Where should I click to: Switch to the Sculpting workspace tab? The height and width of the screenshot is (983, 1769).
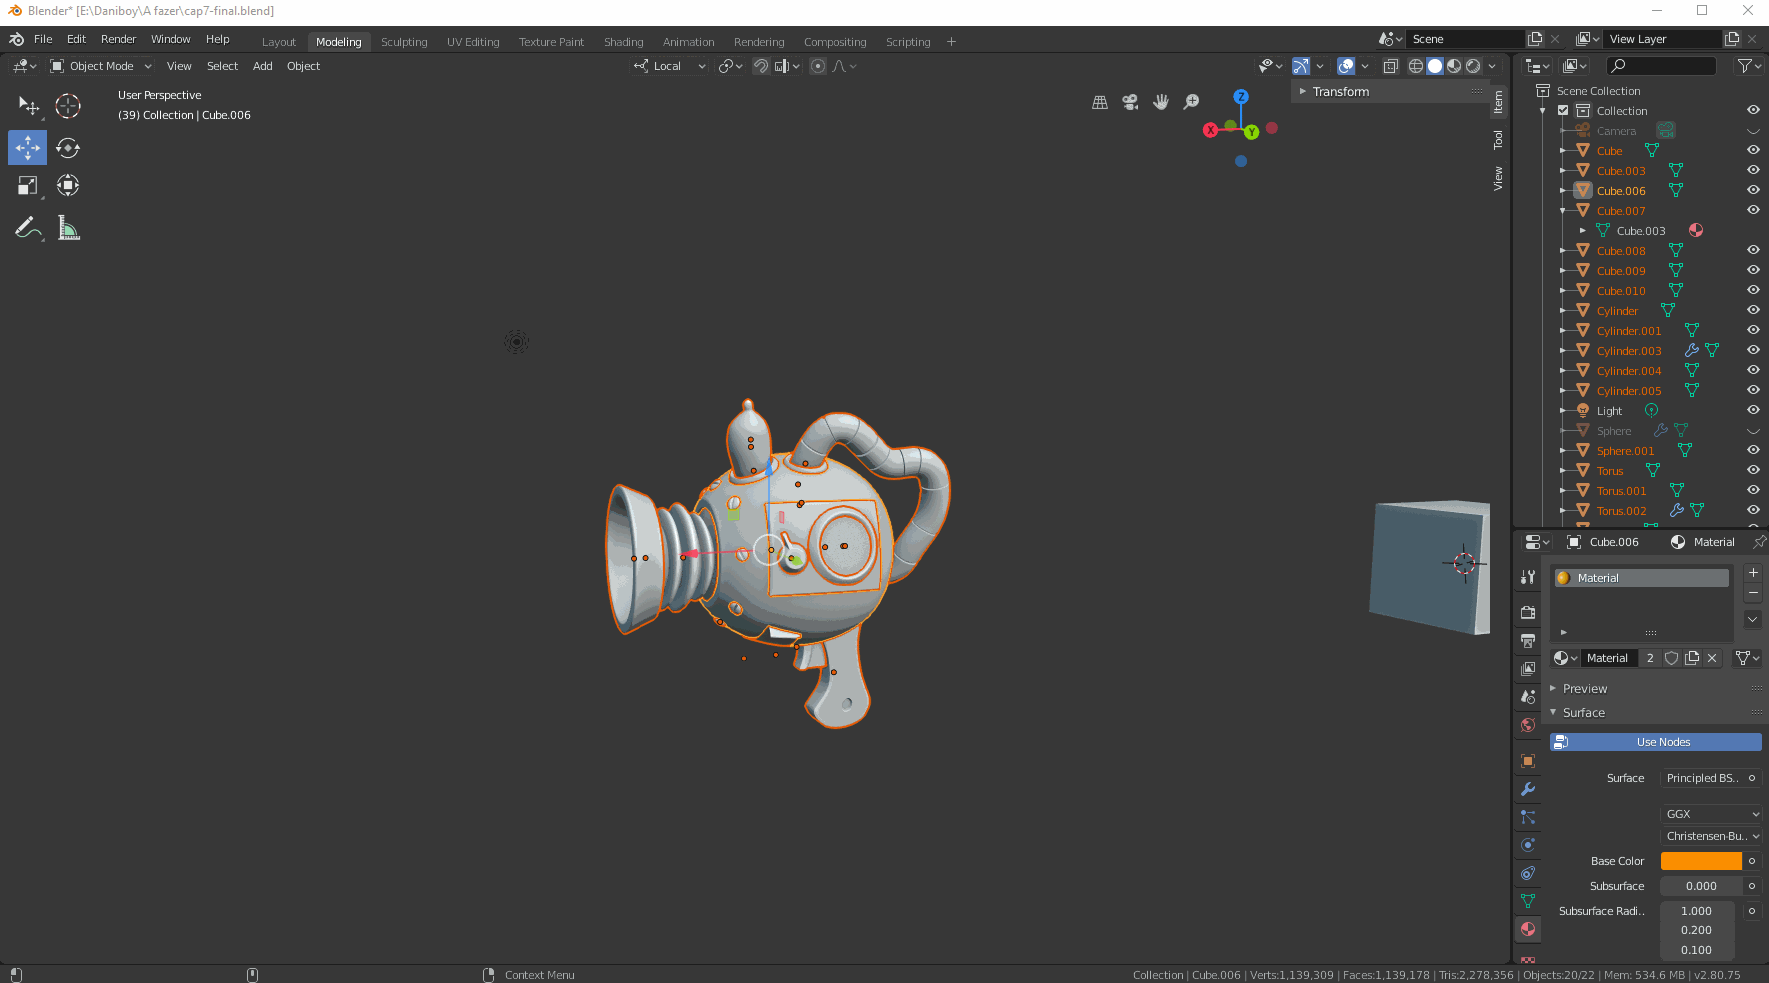[x=404, y=42]
